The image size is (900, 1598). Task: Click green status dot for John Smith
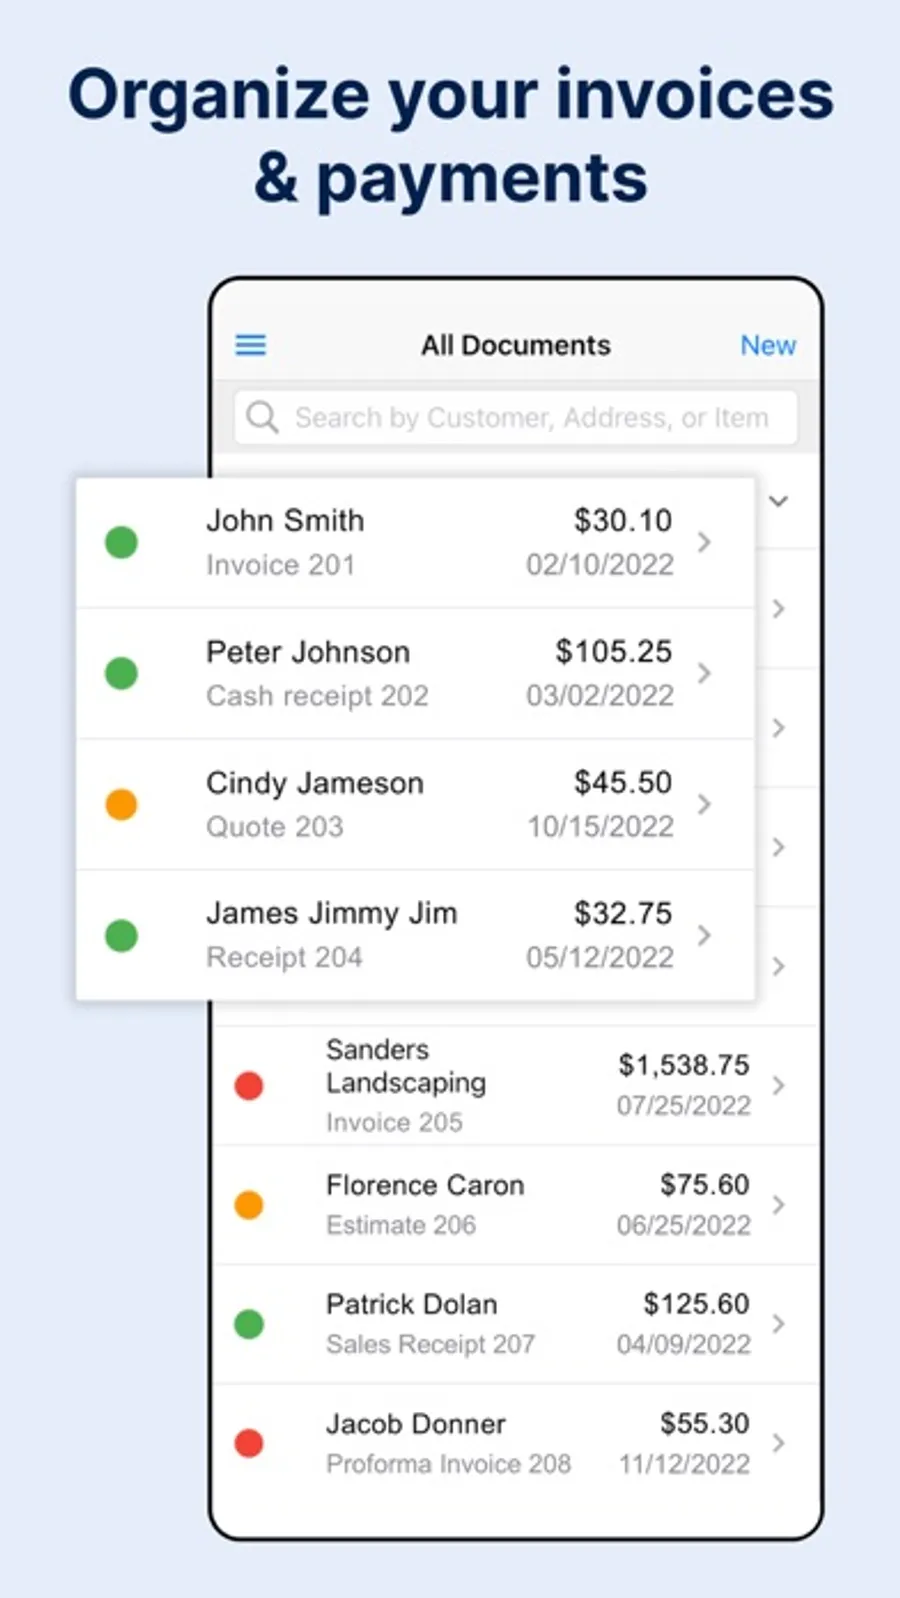click(x=121, y=542)
